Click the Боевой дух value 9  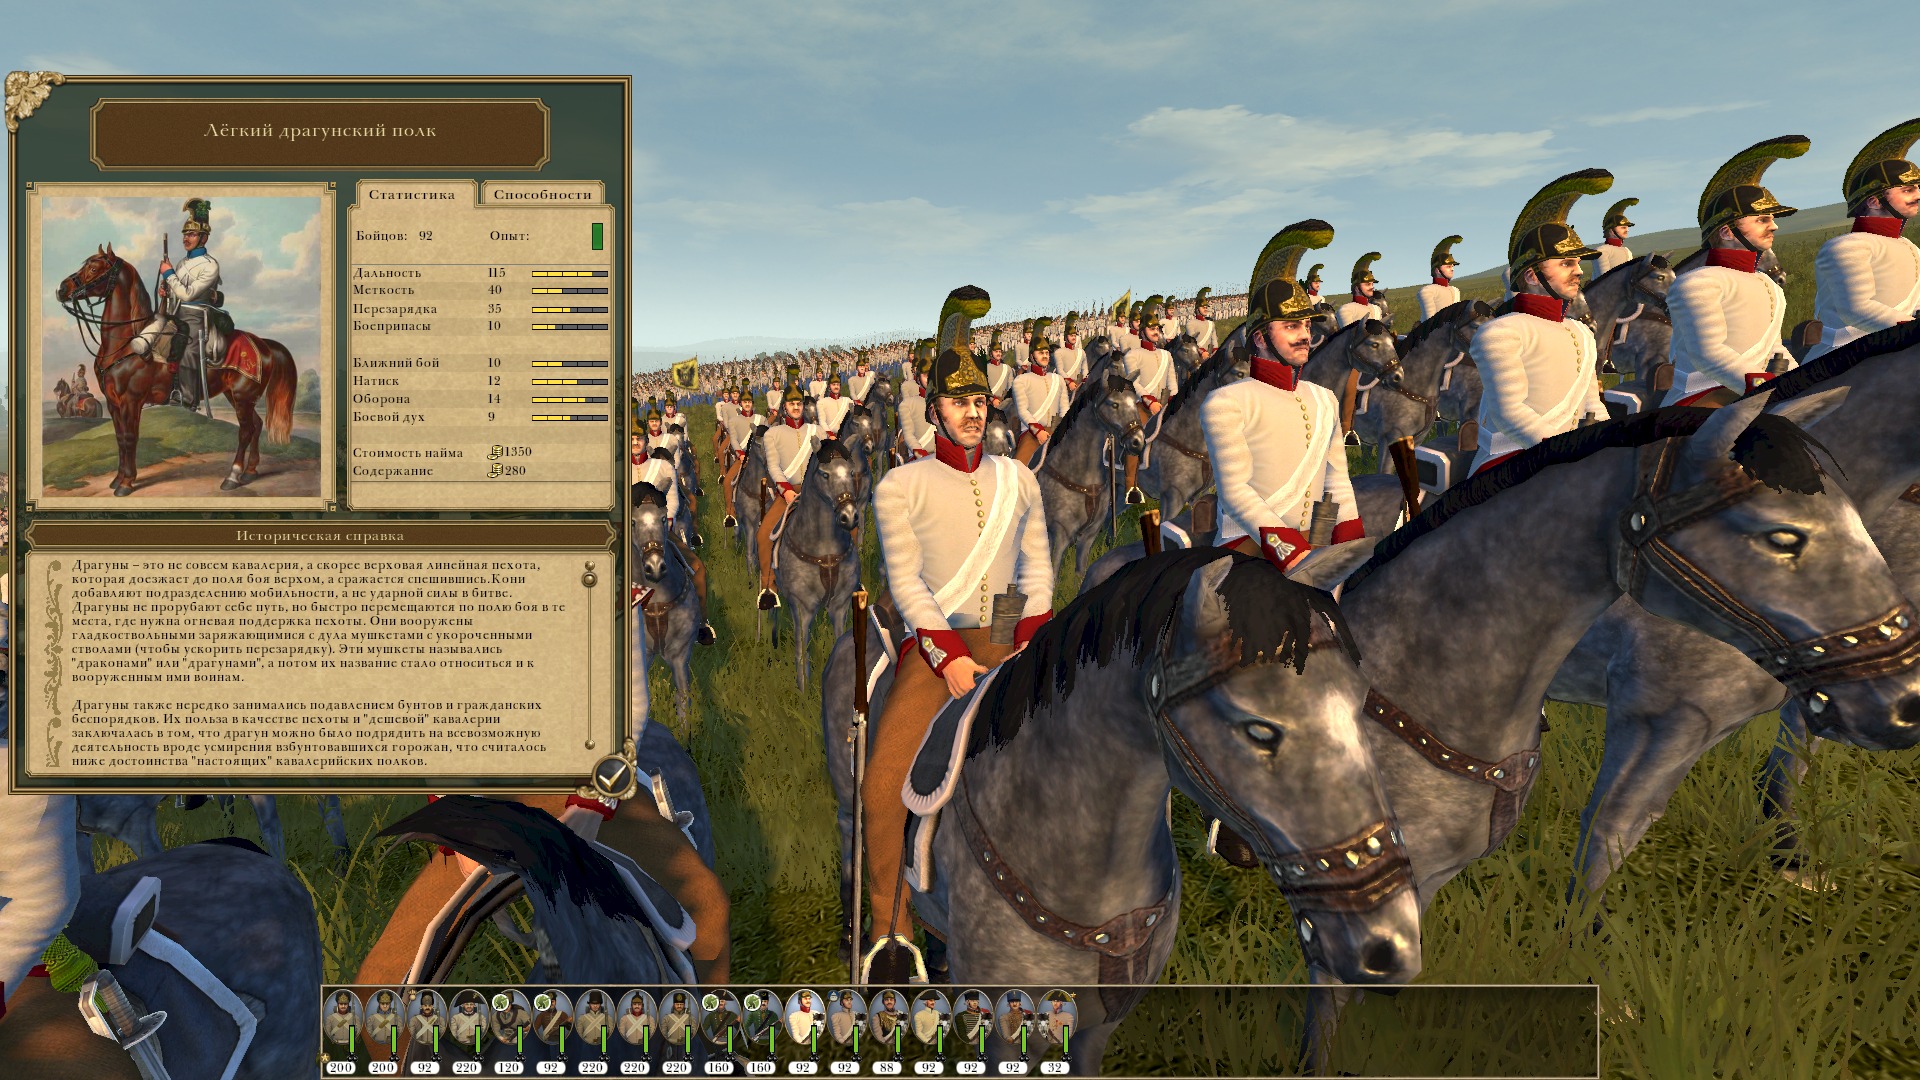(x=492, y=417)
